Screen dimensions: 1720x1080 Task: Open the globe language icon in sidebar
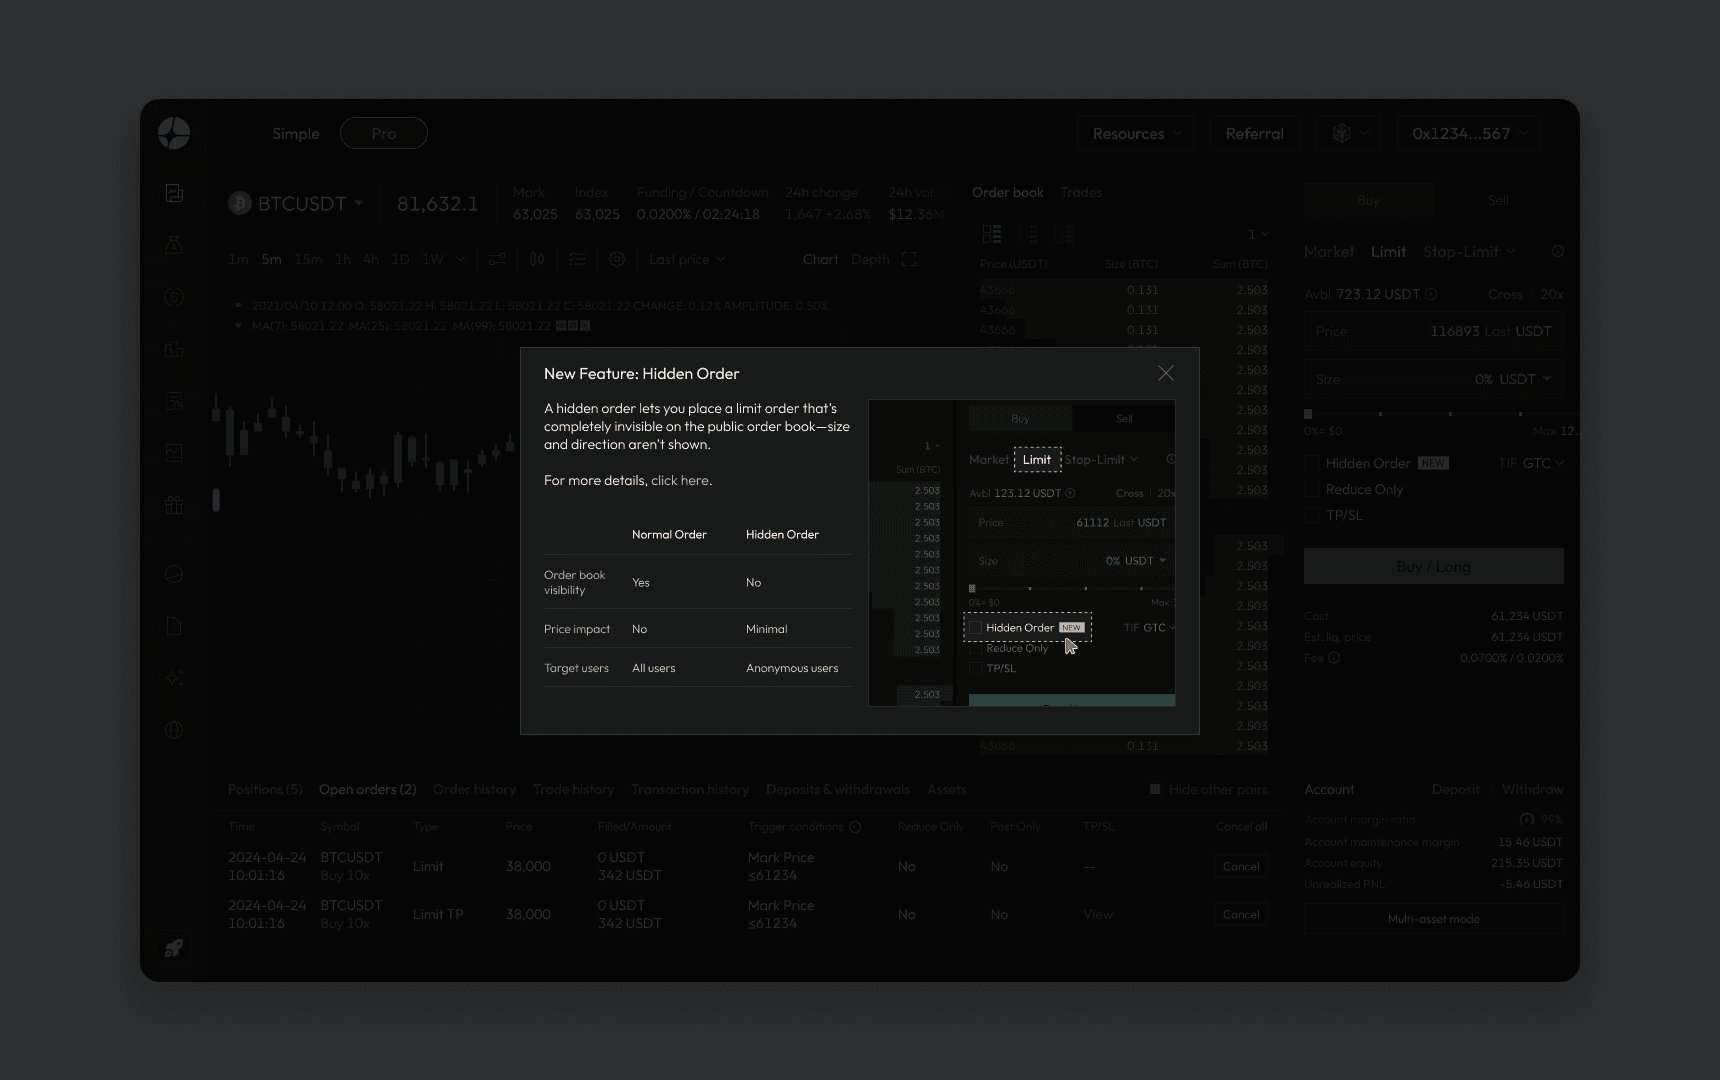tap(174, 730)
